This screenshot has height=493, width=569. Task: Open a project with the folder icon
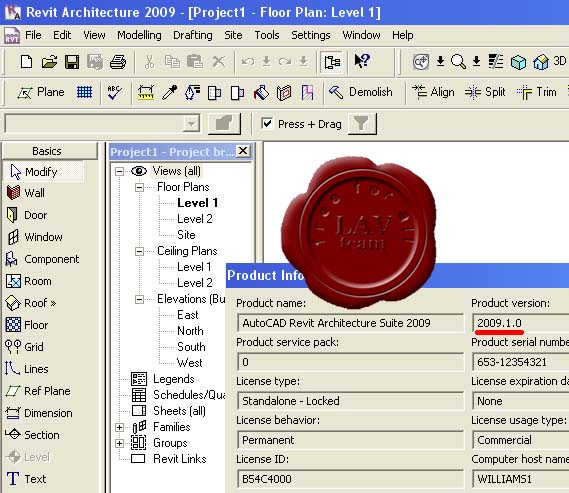(x=49, y=62)
